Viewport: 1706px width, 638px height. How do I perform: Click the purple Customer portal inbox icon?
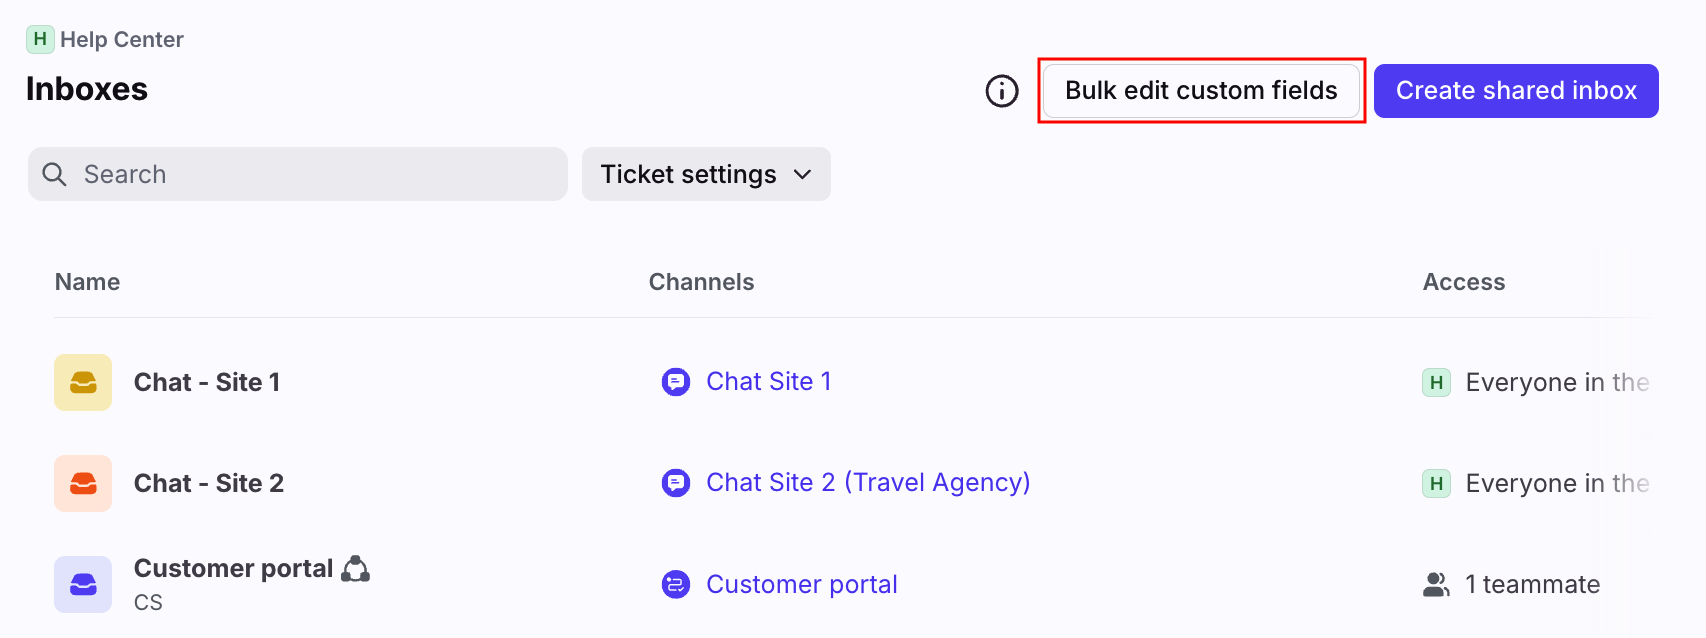[x=83, y=584]
